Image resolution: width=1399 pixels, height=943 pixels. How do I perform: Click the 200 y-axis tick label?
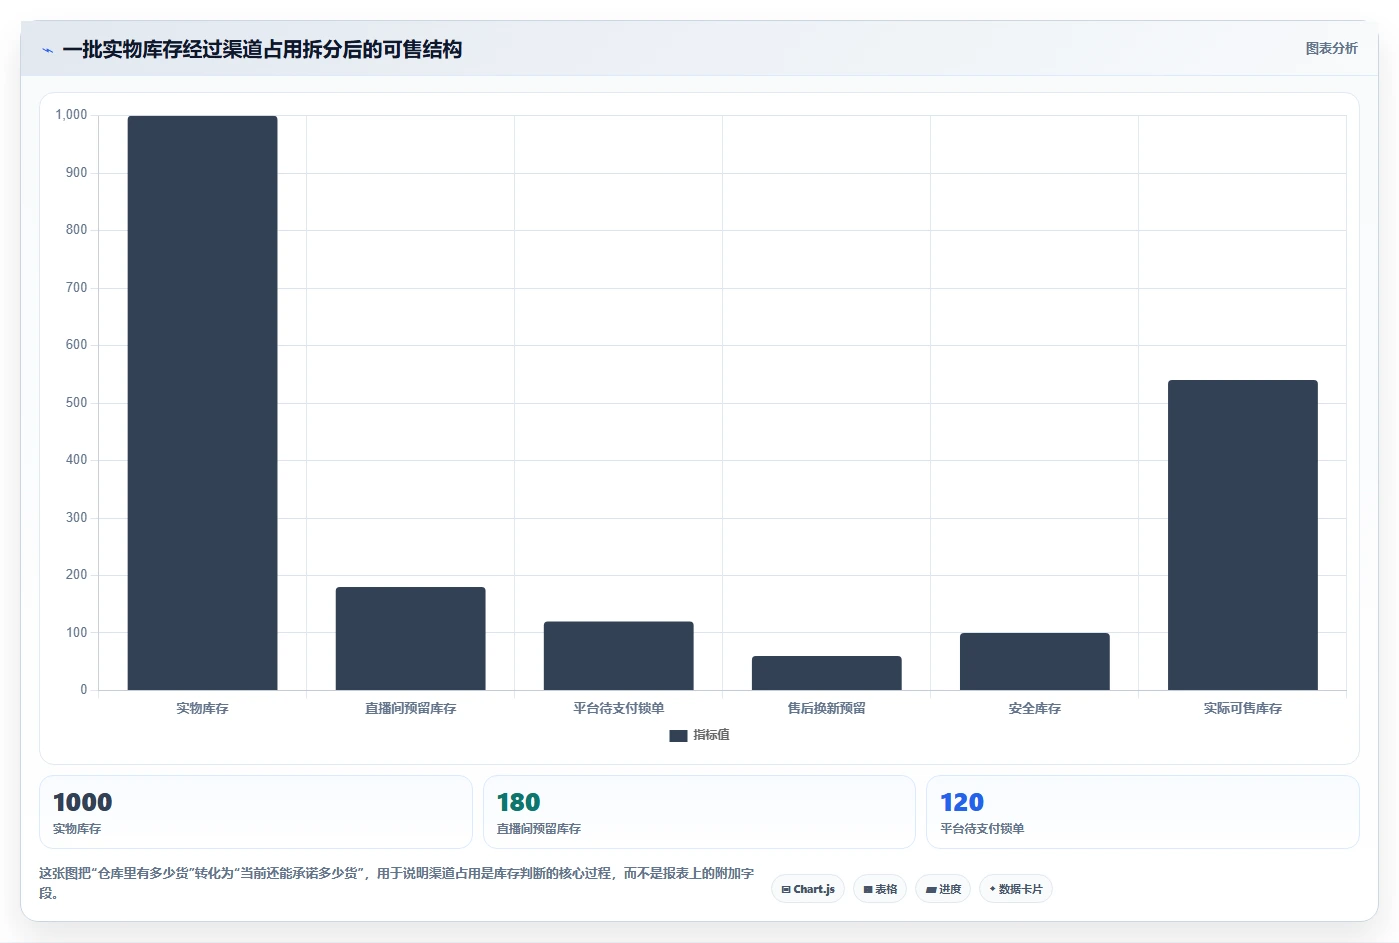pos(76,575)
